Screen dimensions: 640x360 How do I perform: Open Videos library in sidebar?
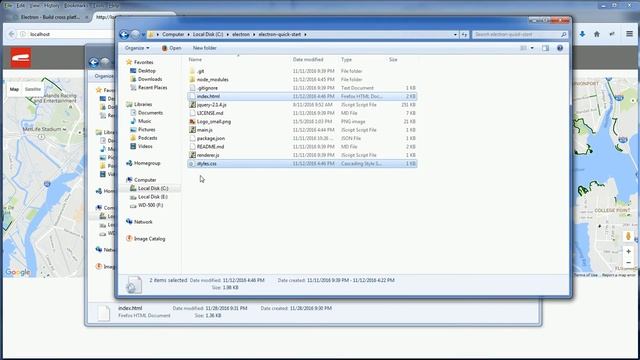pos(145,147)
